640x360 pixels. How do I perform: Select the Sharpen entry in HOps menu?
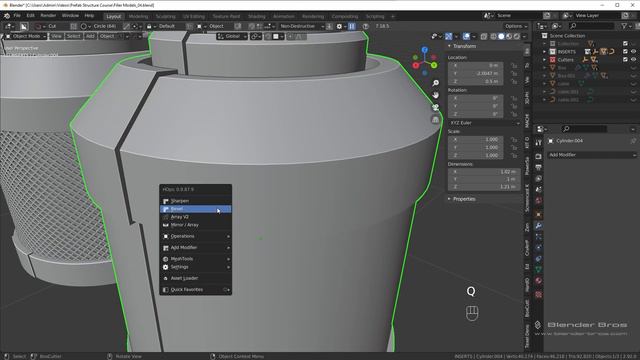(x=196, y=201)
